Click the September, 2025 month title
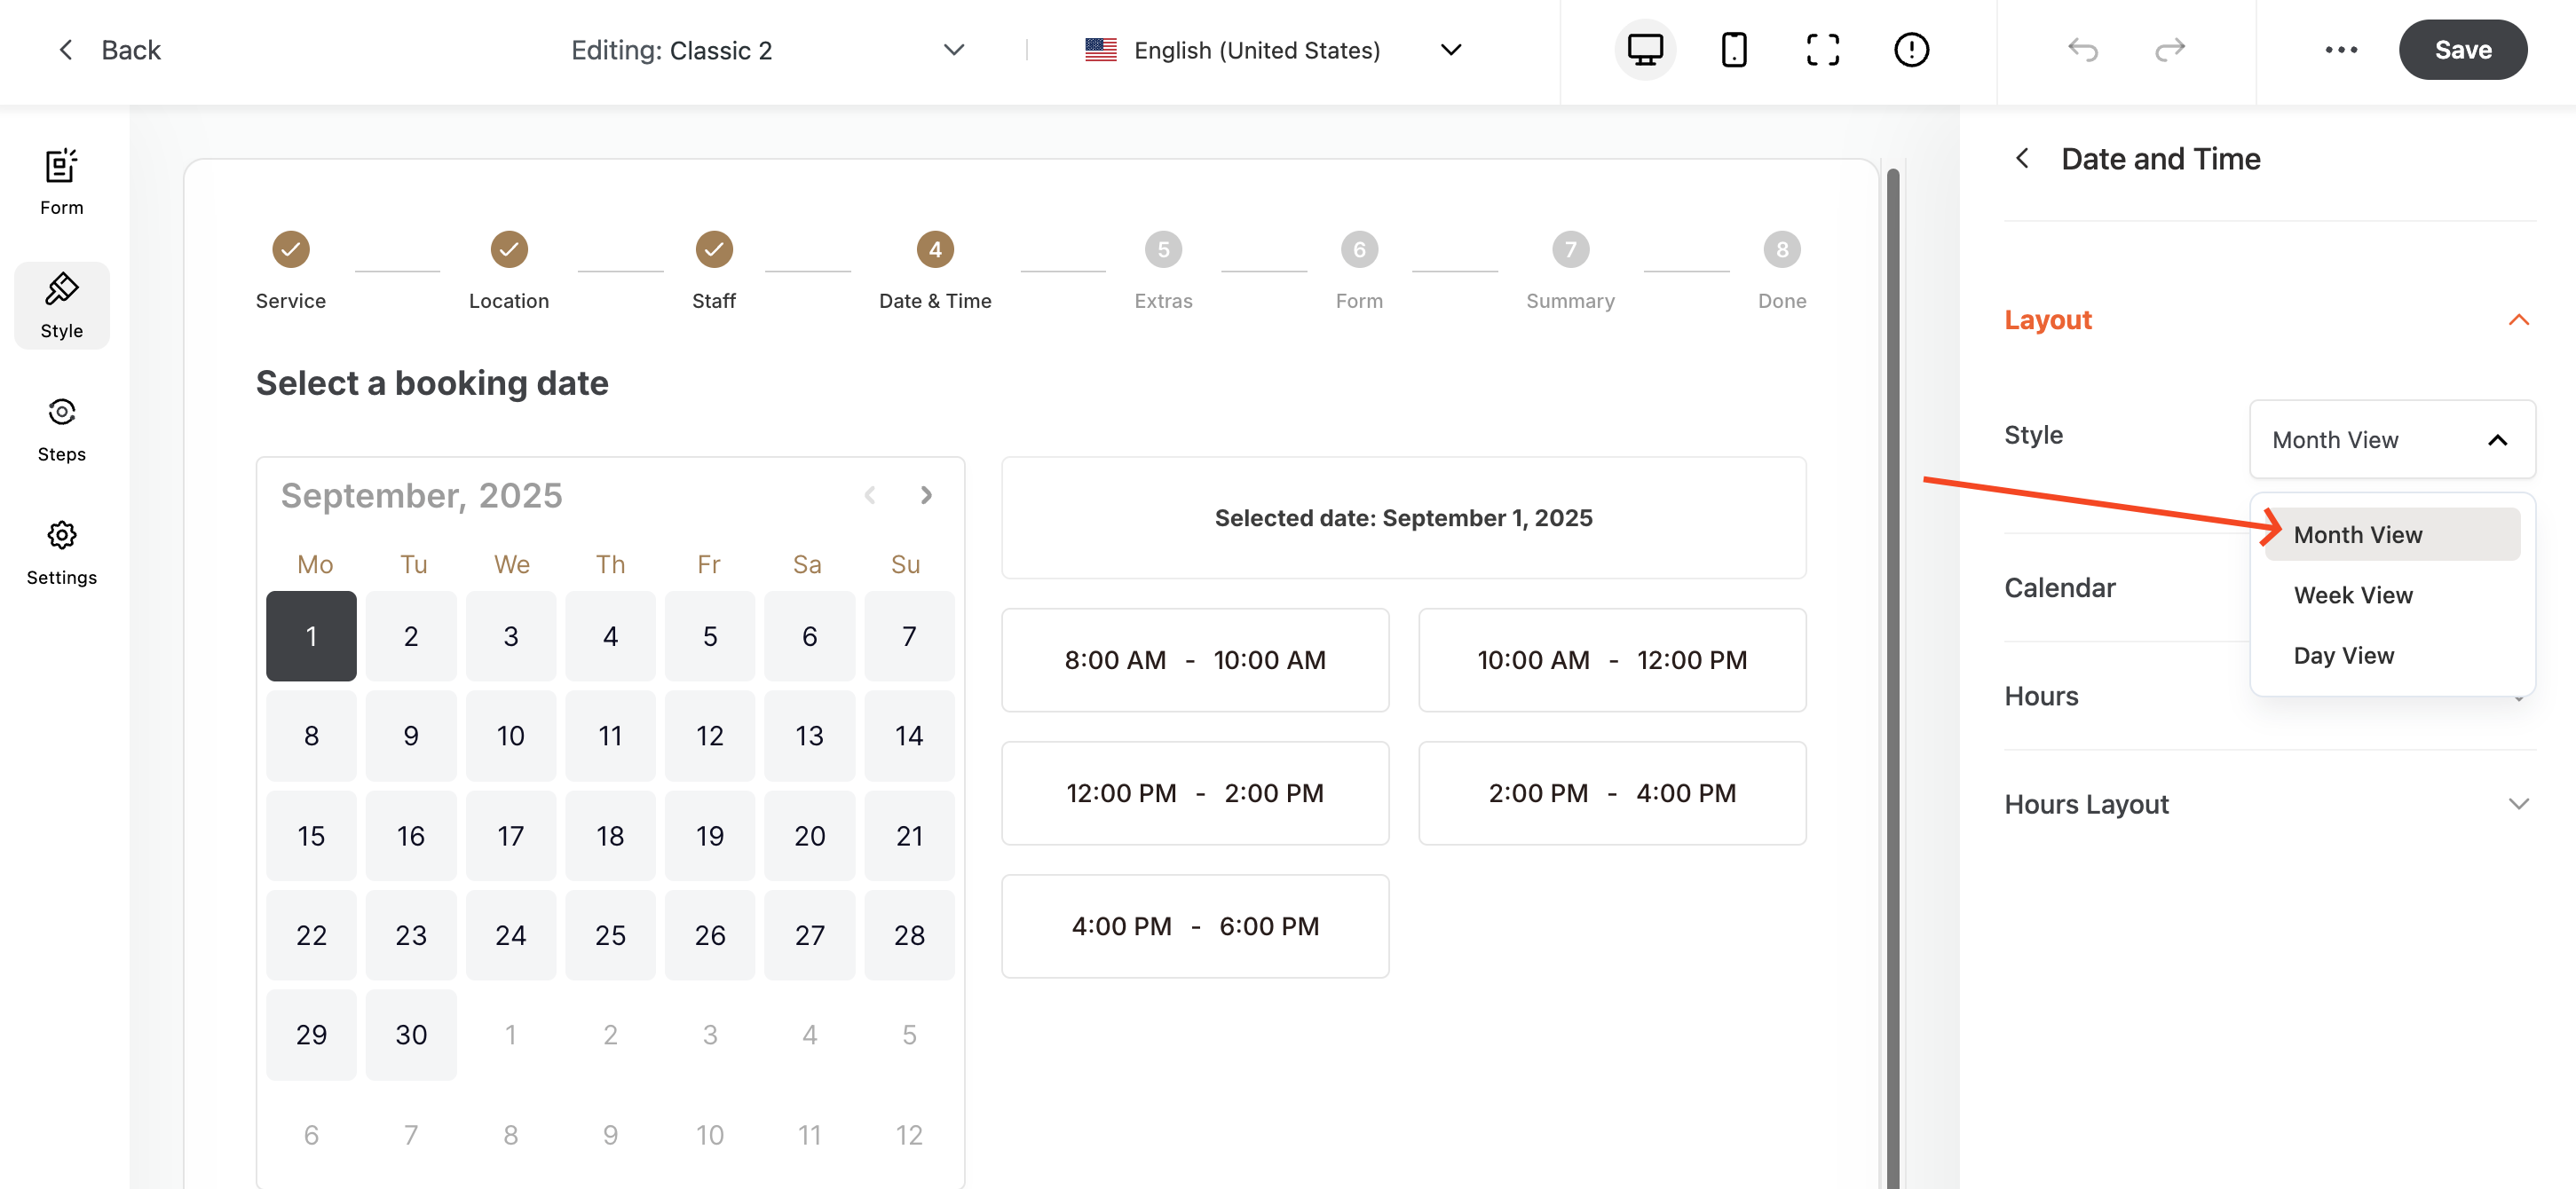Screen dimensions: 2576x1189 click(x=421, y=495)
